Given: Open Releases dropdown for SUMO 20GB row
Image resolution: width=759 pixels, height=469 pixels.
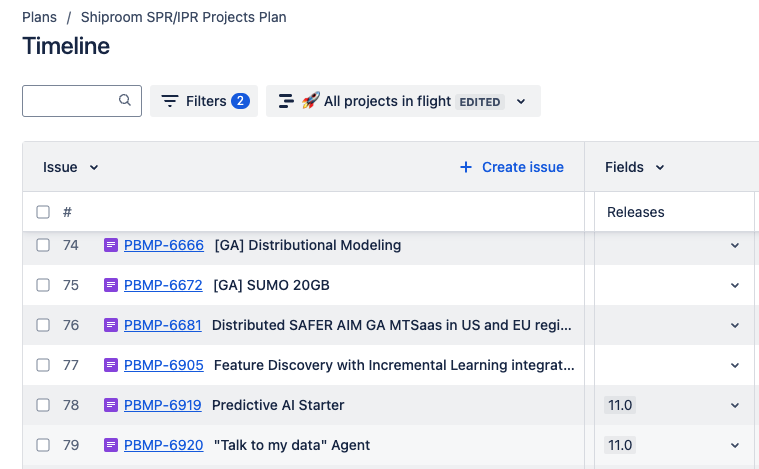Looking at the screenshot, I should pos(735,286).
